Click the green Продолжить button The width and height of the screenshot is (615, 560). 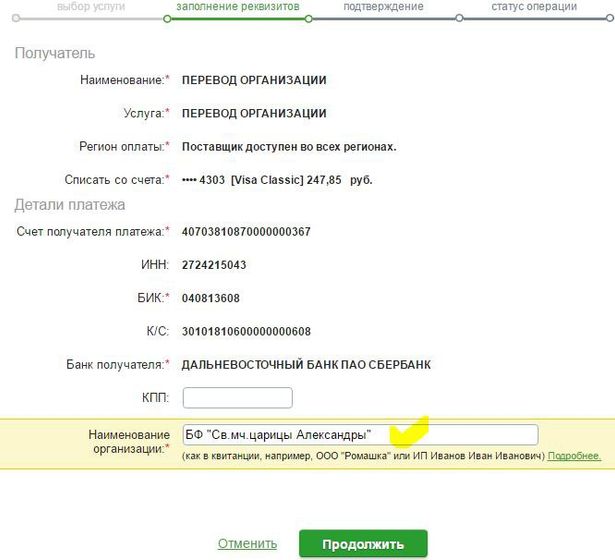363,544
